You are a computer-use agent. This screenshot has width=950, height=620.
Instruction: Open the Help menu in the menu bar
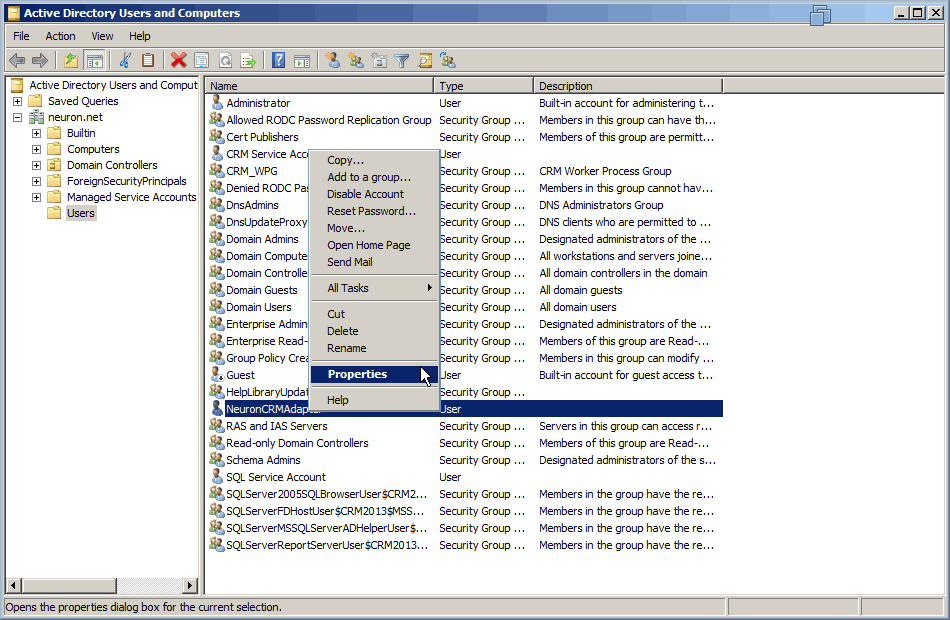point(140,36)
